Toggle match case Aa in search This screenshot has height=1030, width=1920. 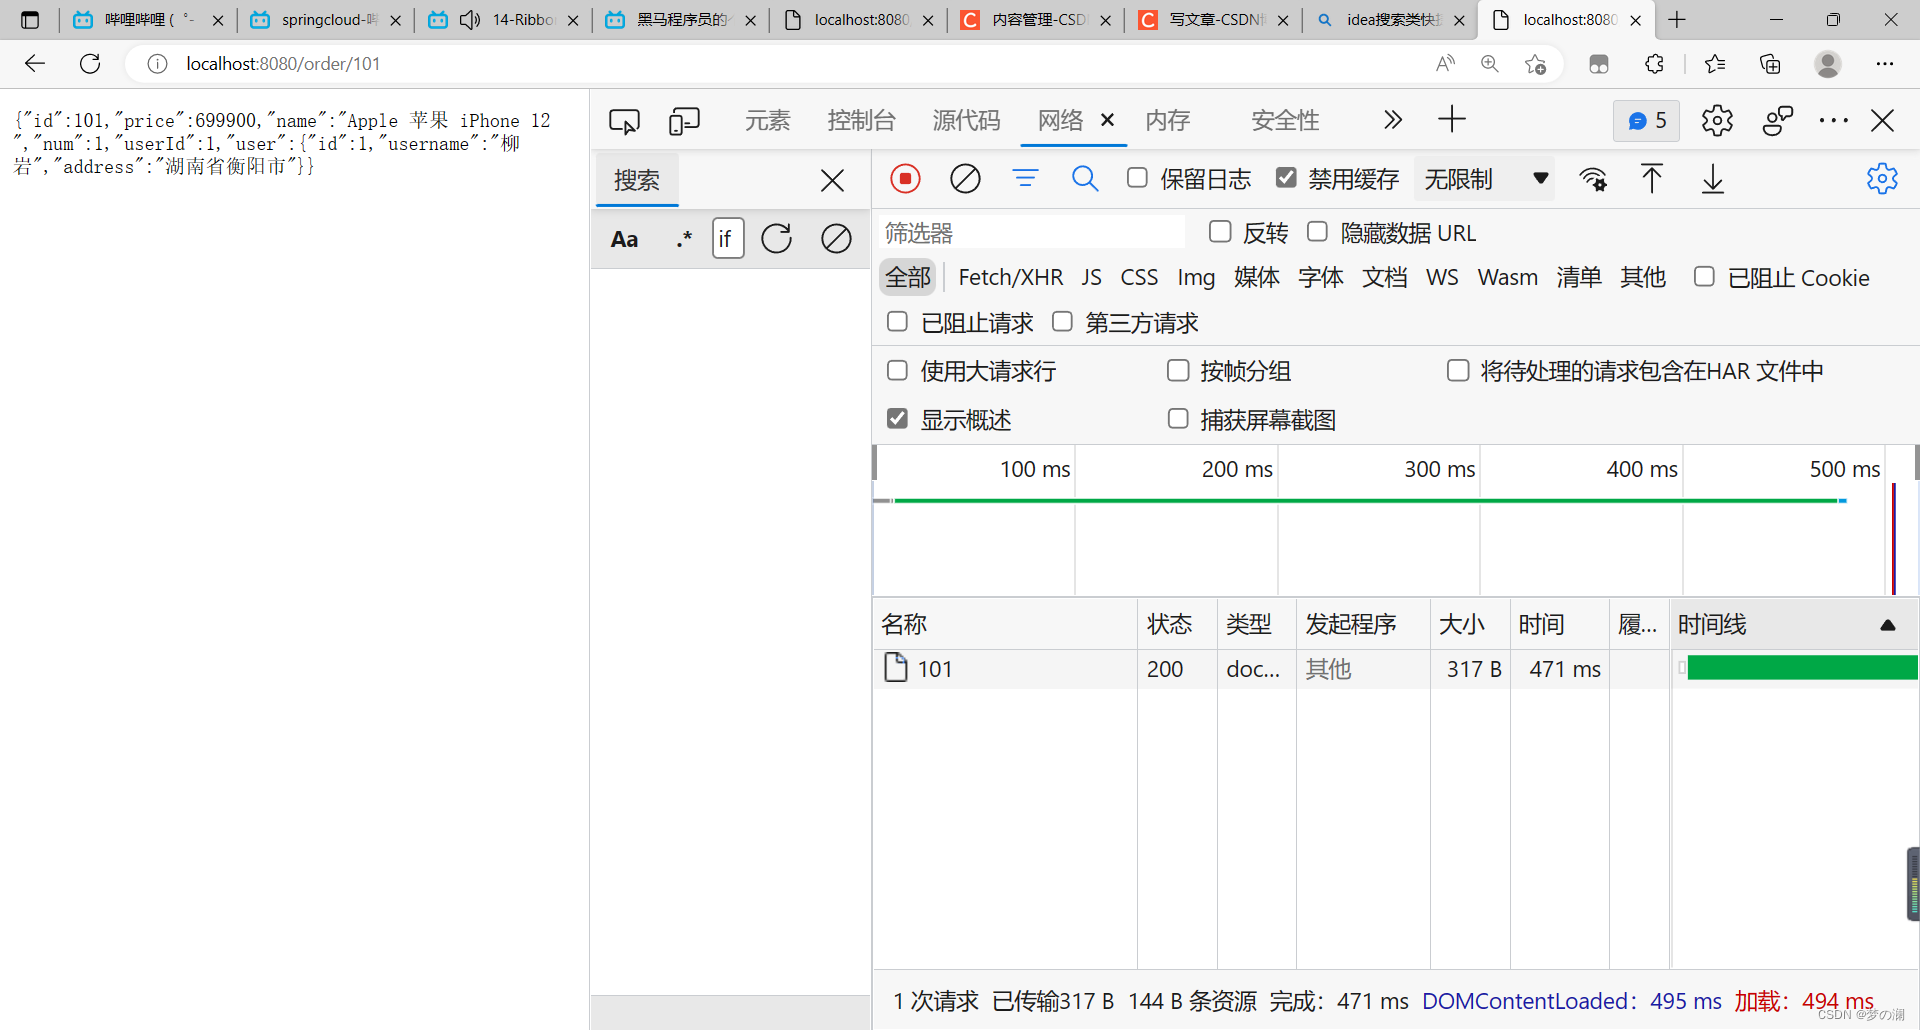point(625,239)
